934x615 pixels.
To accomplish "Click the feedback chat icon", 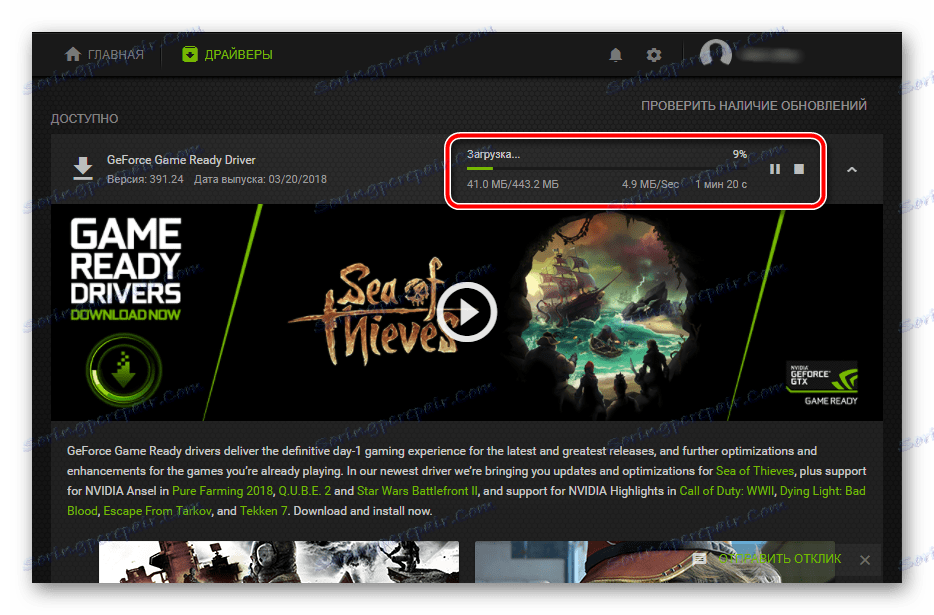I will (699, 558).
